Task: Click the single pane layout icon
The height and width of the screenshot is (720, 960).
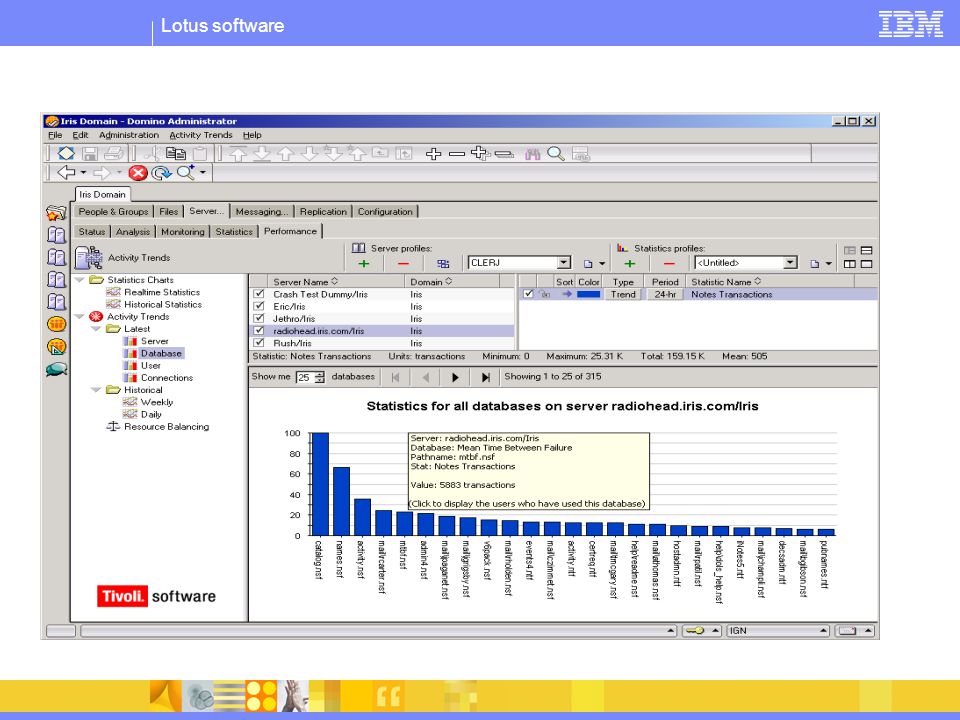Action: pyautogui.click(x=866, y=264)
